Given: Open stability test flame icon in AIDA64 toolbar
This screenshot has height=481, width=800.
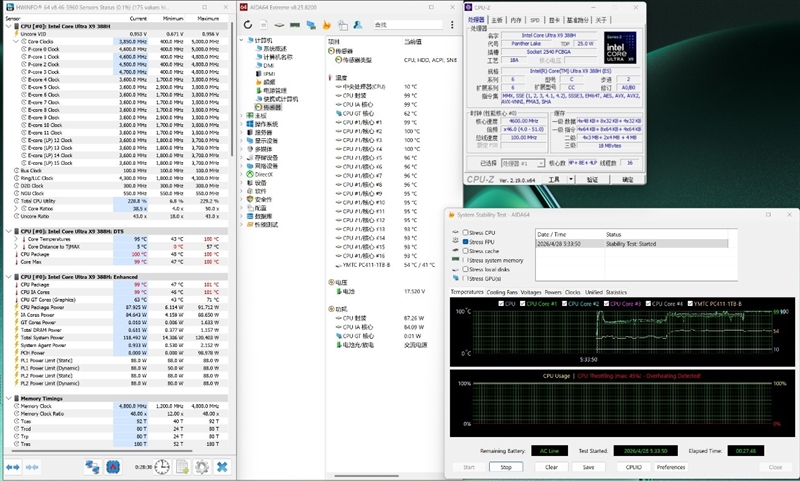Looking at the screenshot, I should pyautogui.click(x=327, y=24).
